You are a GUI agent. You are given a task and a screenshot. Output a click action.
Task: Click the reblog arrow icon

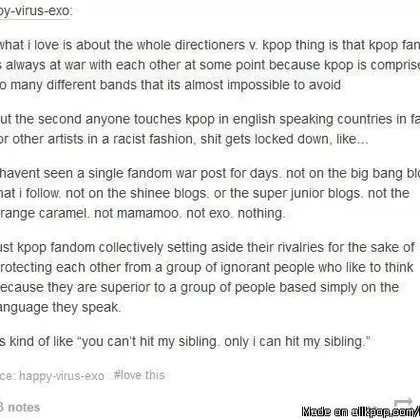(x=403, y=402)
